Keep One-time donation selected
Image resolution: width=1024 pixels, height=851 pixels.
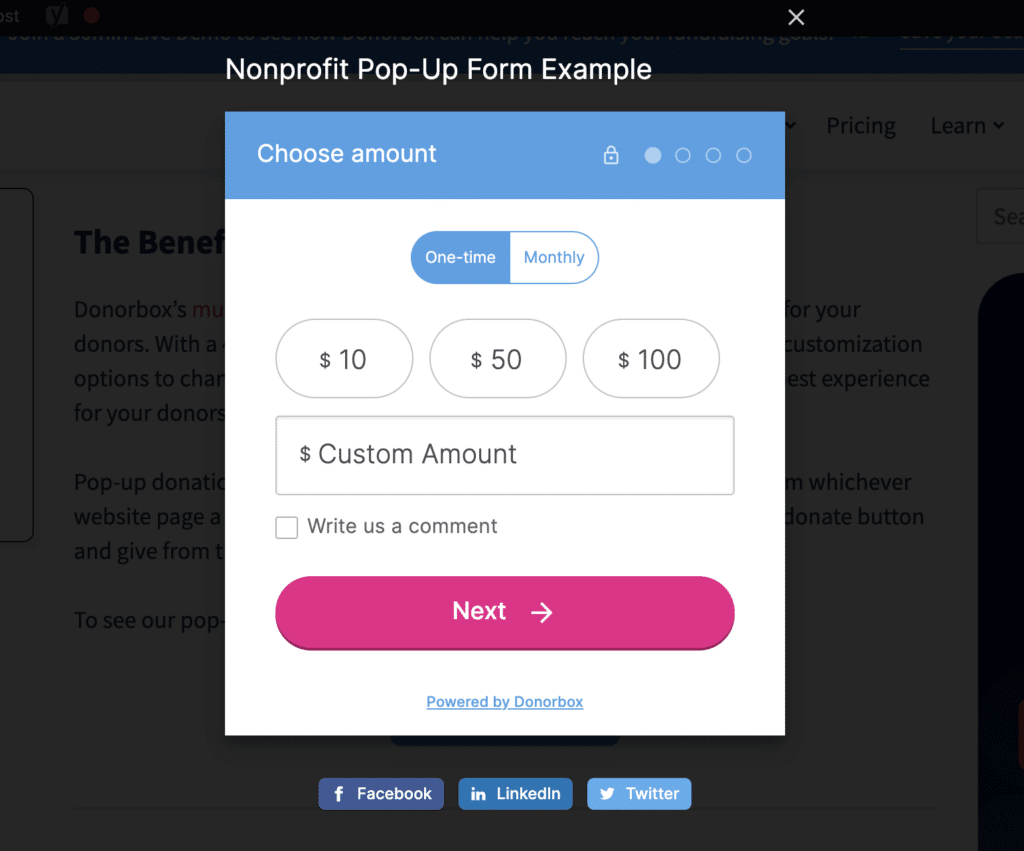pyautogui.click(x=460, y=257)
